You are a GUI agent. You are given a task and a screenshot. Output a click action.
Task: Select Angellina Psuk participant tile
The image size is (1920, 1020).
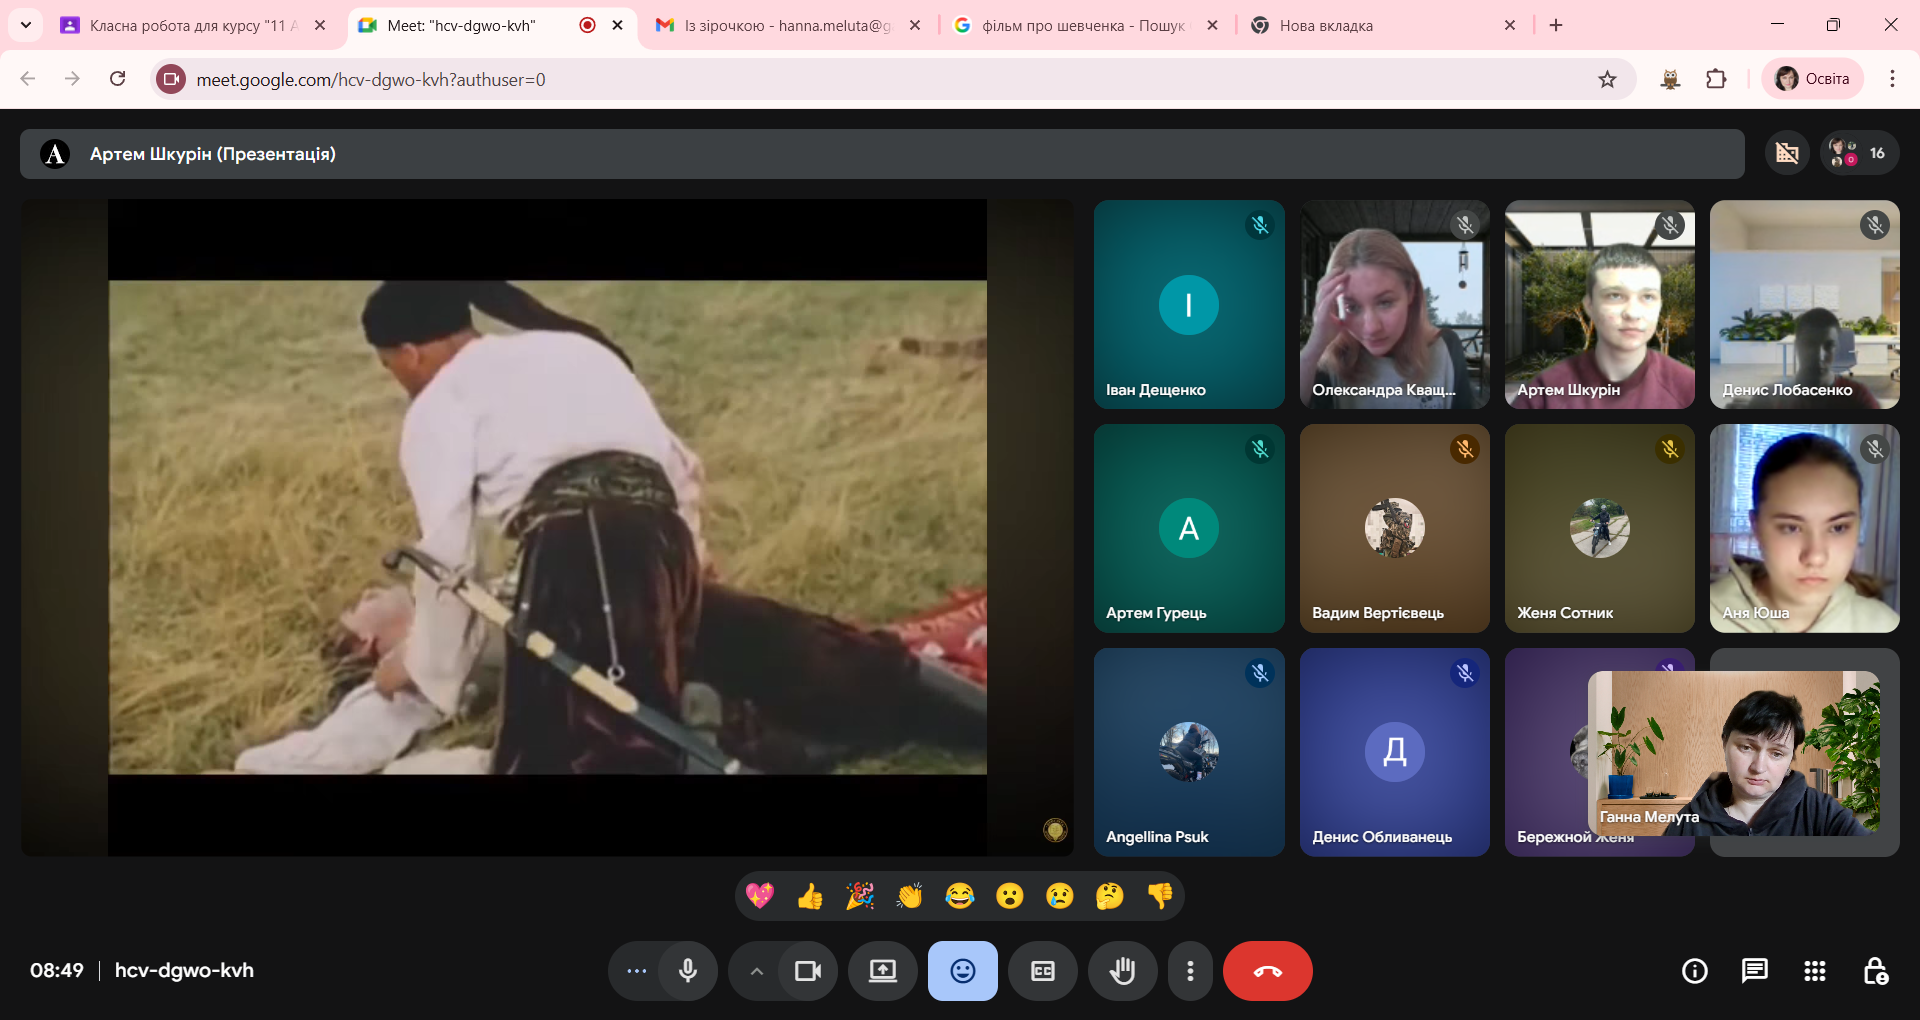pyautogui.click(x=1189, y=752)
